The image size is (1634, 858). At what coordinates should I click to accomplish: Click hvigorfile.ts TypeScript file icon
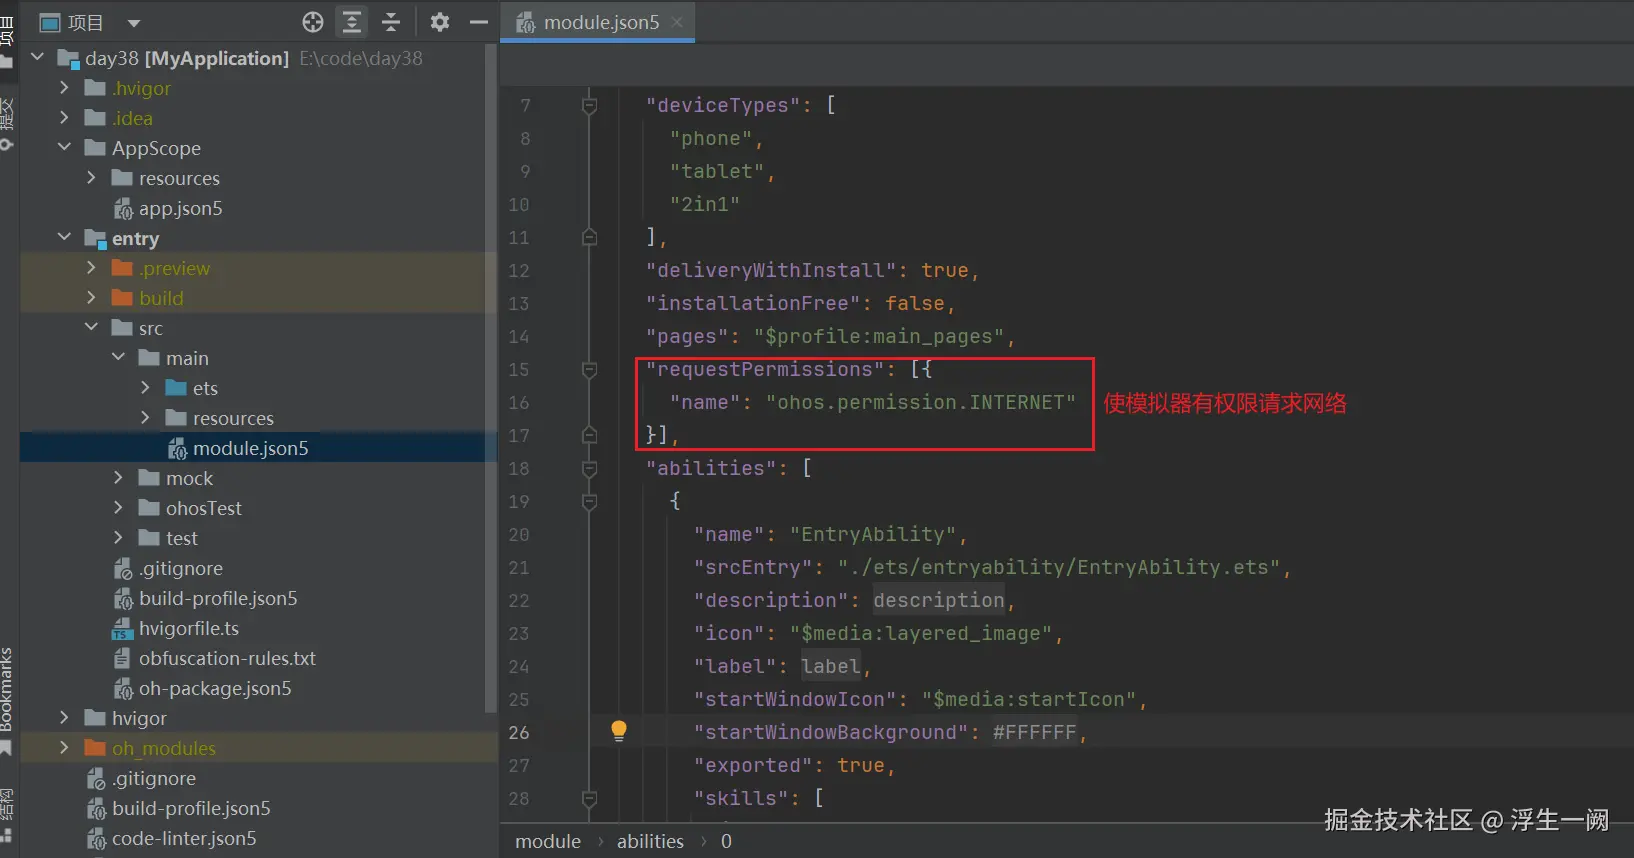[123, 628]
